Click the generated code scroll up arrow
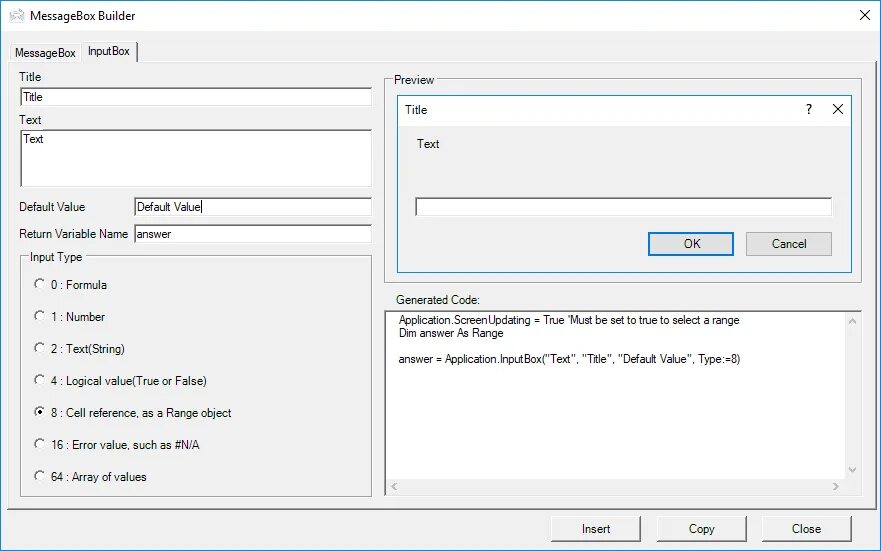881x551 pixels. click(x=852, y=321)
